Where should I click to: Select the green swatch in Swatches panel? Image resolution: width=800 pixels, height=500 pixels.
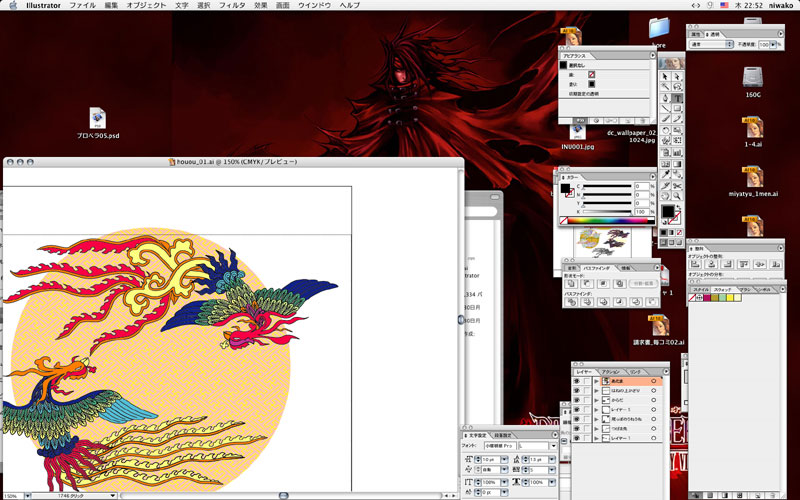[722, 297]
